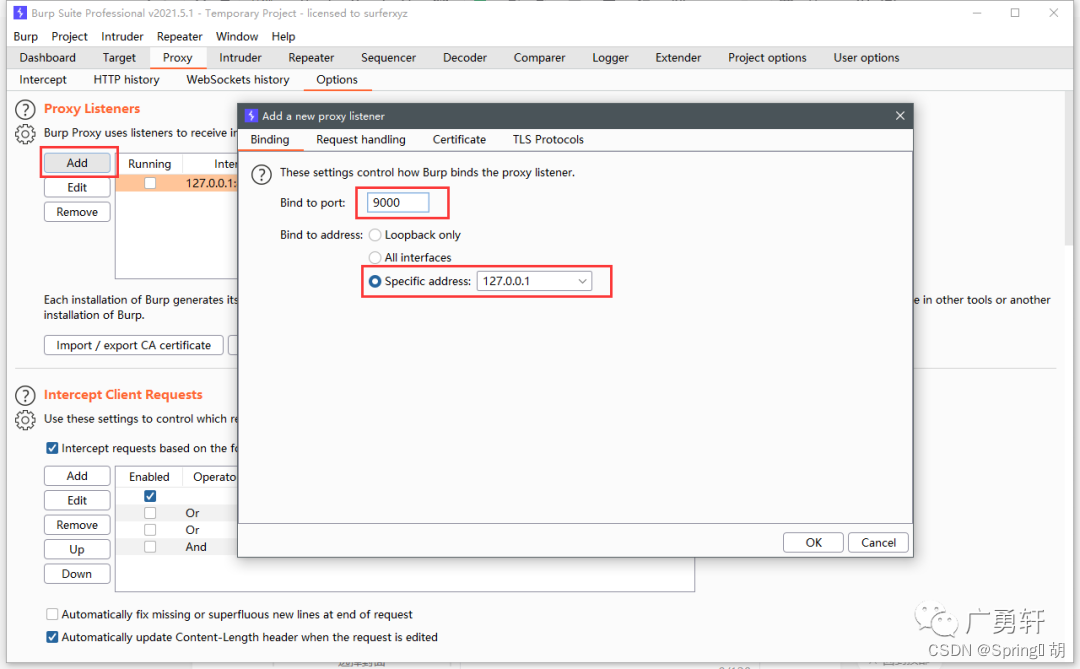Viewport: 1080px width, 669px height.
Task: Click Up button for intercept rules
Action: click(77, 549)
